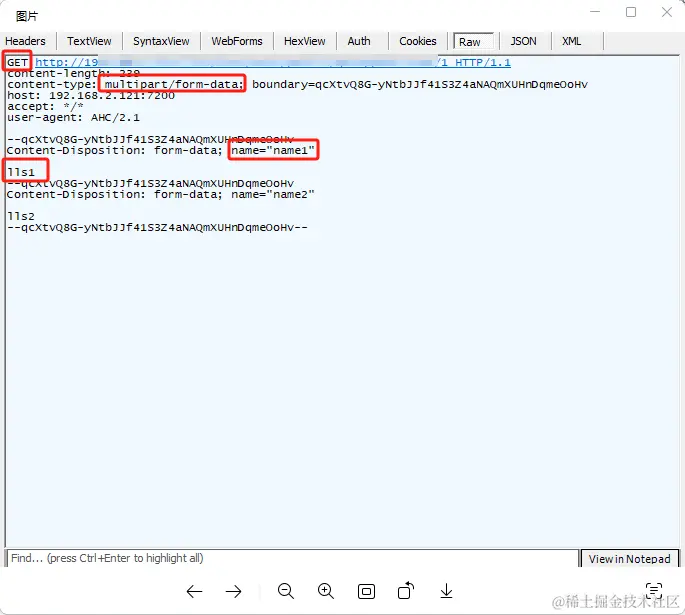The width and height of the screenshot is (685, 615).
Task: Select the Raw tab
Action: coord(474,41)
